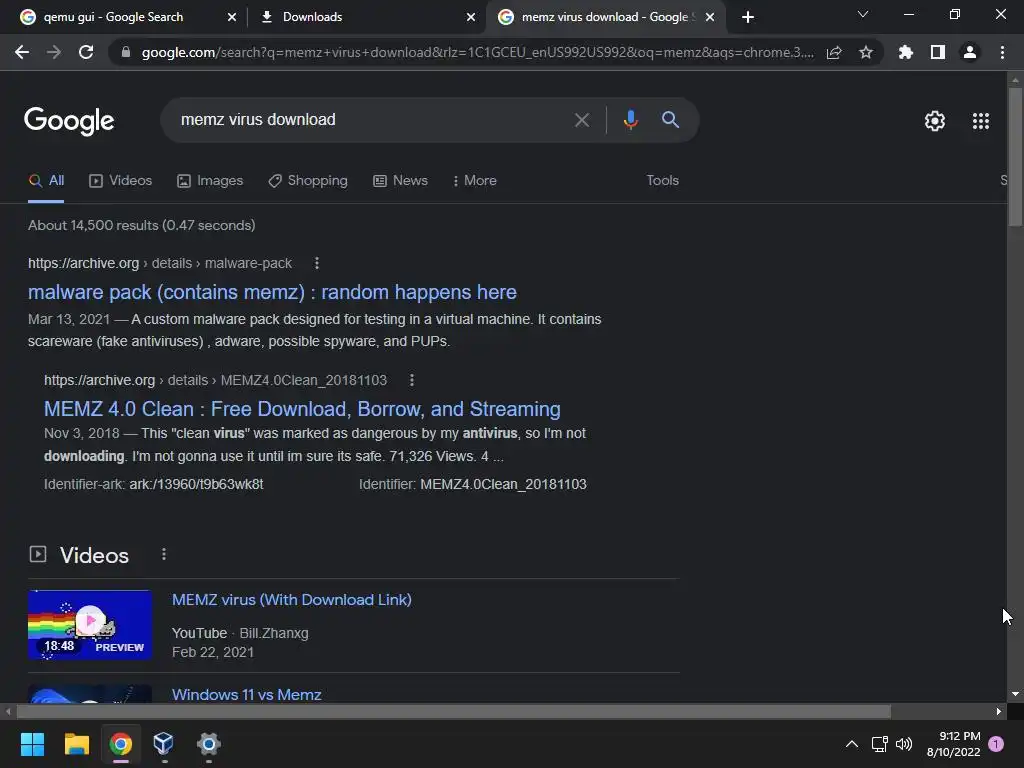Open volume control in system tray
This screenshot has height=768, width=1024.
[x=904, y=744]
